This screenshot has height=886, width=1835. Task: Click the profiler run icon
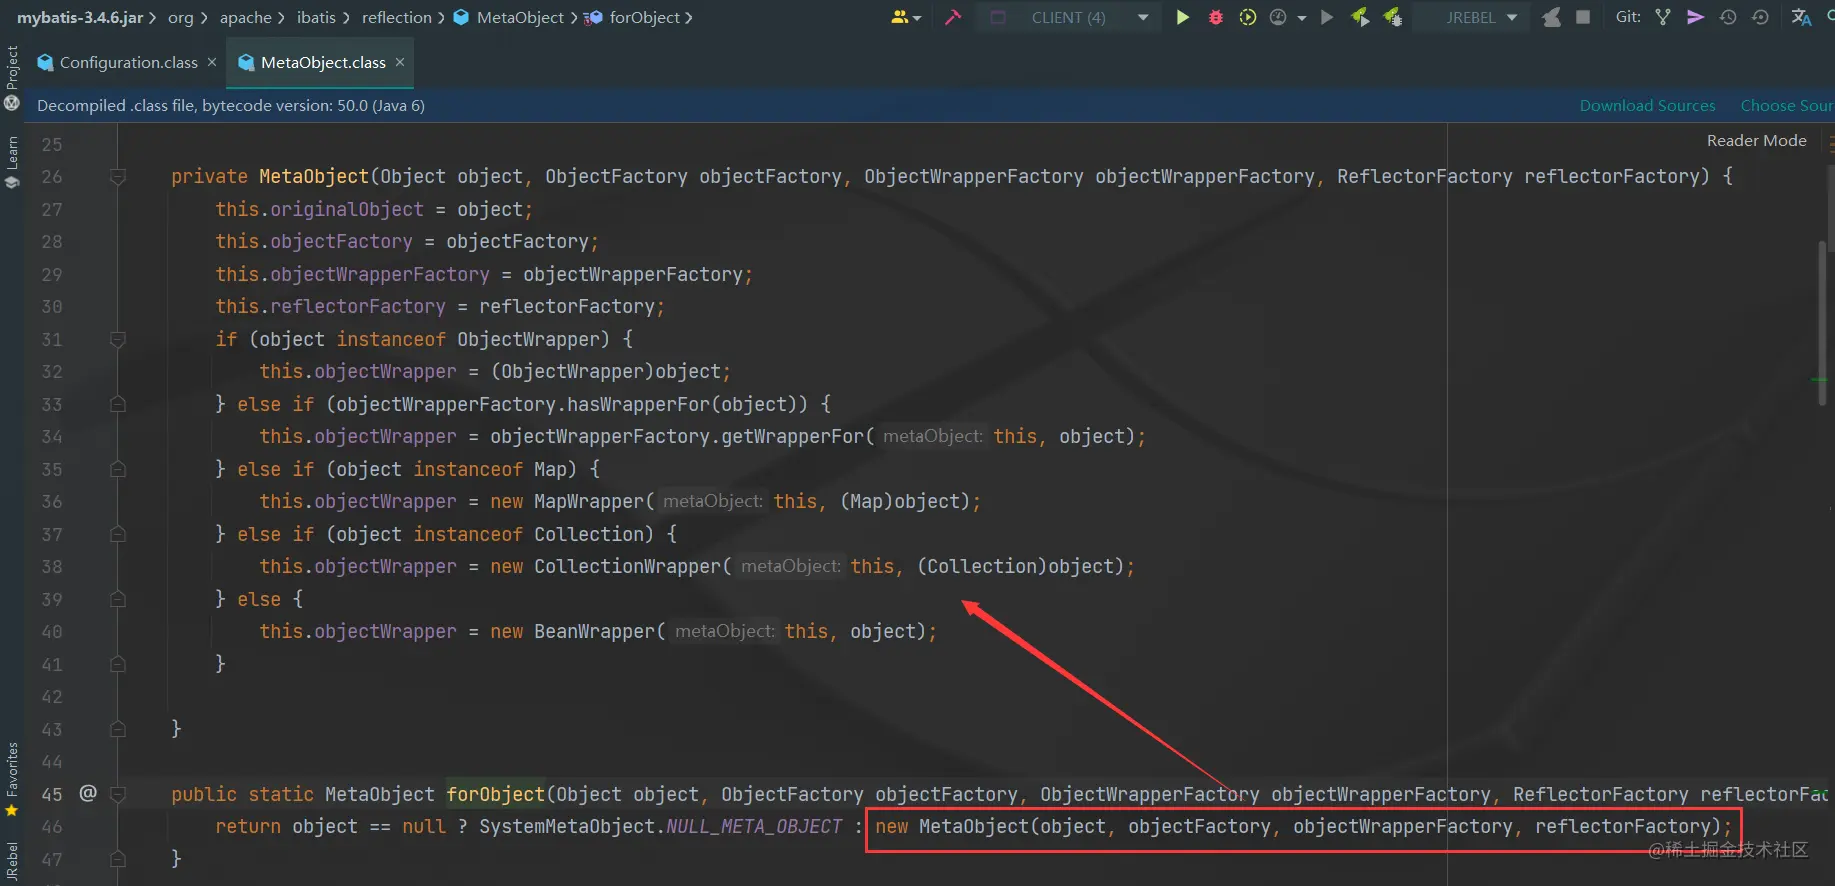coord(1278,17)
